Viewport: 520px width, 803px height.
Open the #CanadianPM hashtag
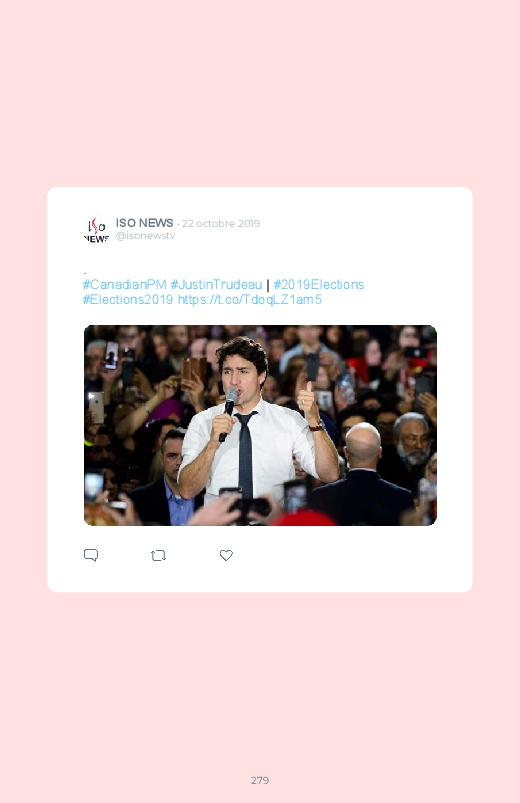tap(124, 284)
